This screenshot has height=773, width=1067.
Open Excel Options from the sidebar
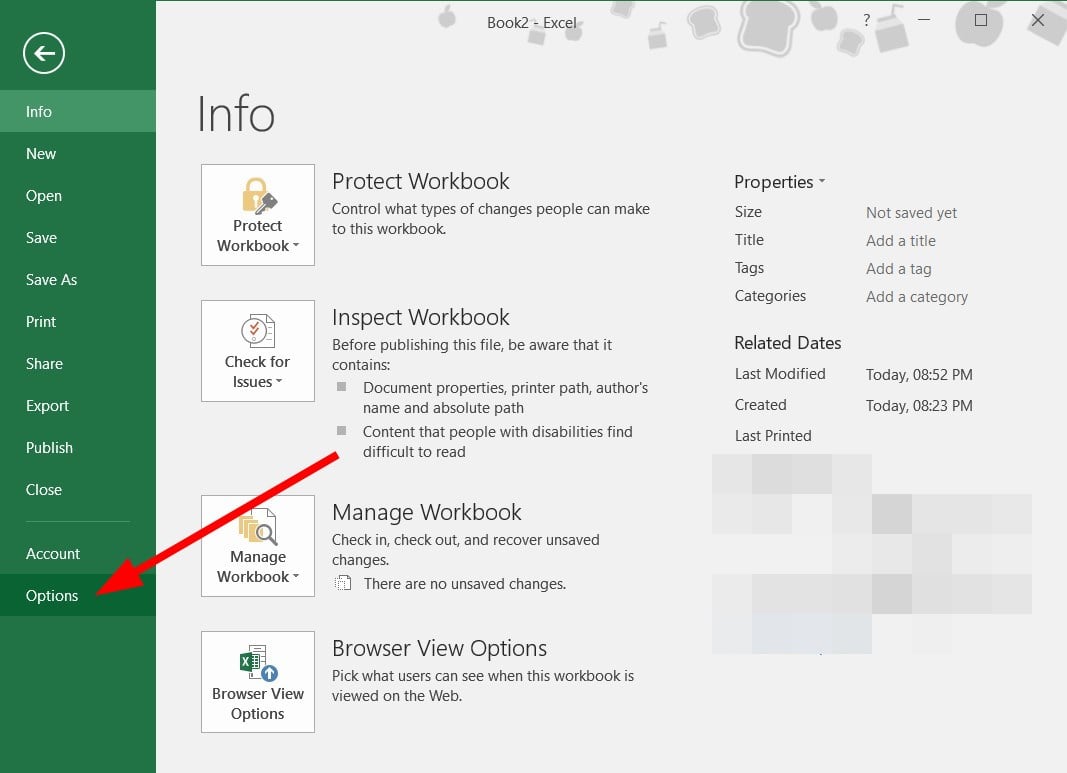coord(78,595)
